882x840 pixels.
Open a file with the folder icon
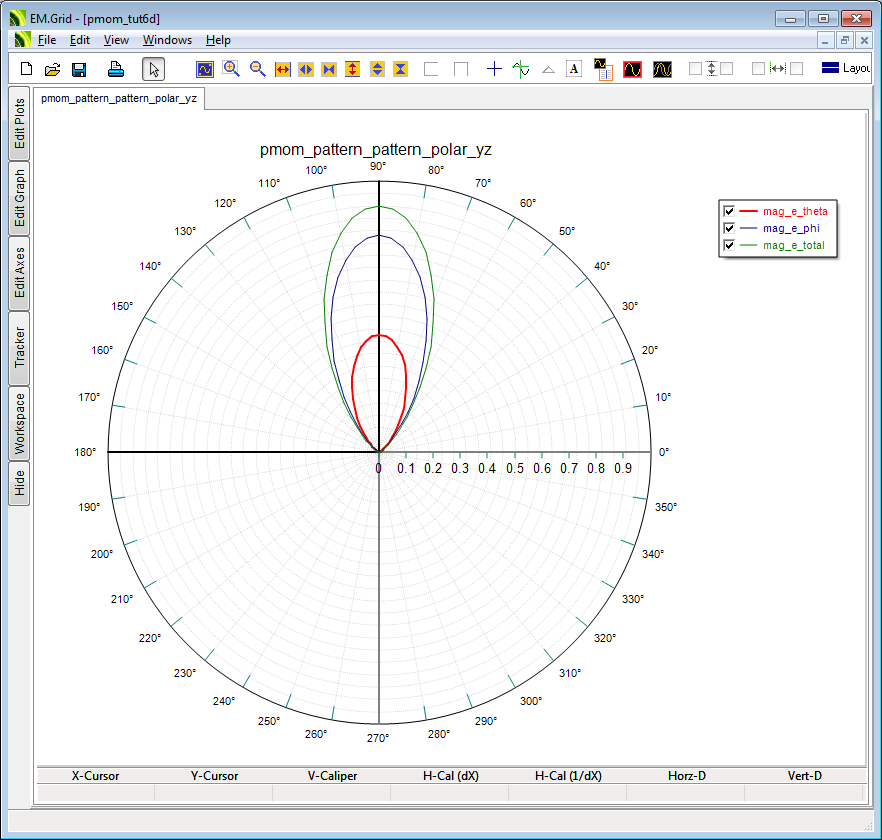[x=52, y=69]
